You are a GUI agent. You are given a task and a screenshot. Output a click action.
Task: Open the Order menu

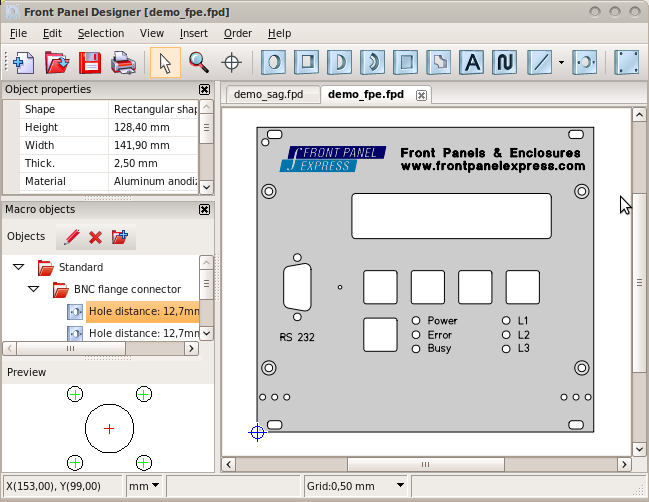tap(238, 33)
